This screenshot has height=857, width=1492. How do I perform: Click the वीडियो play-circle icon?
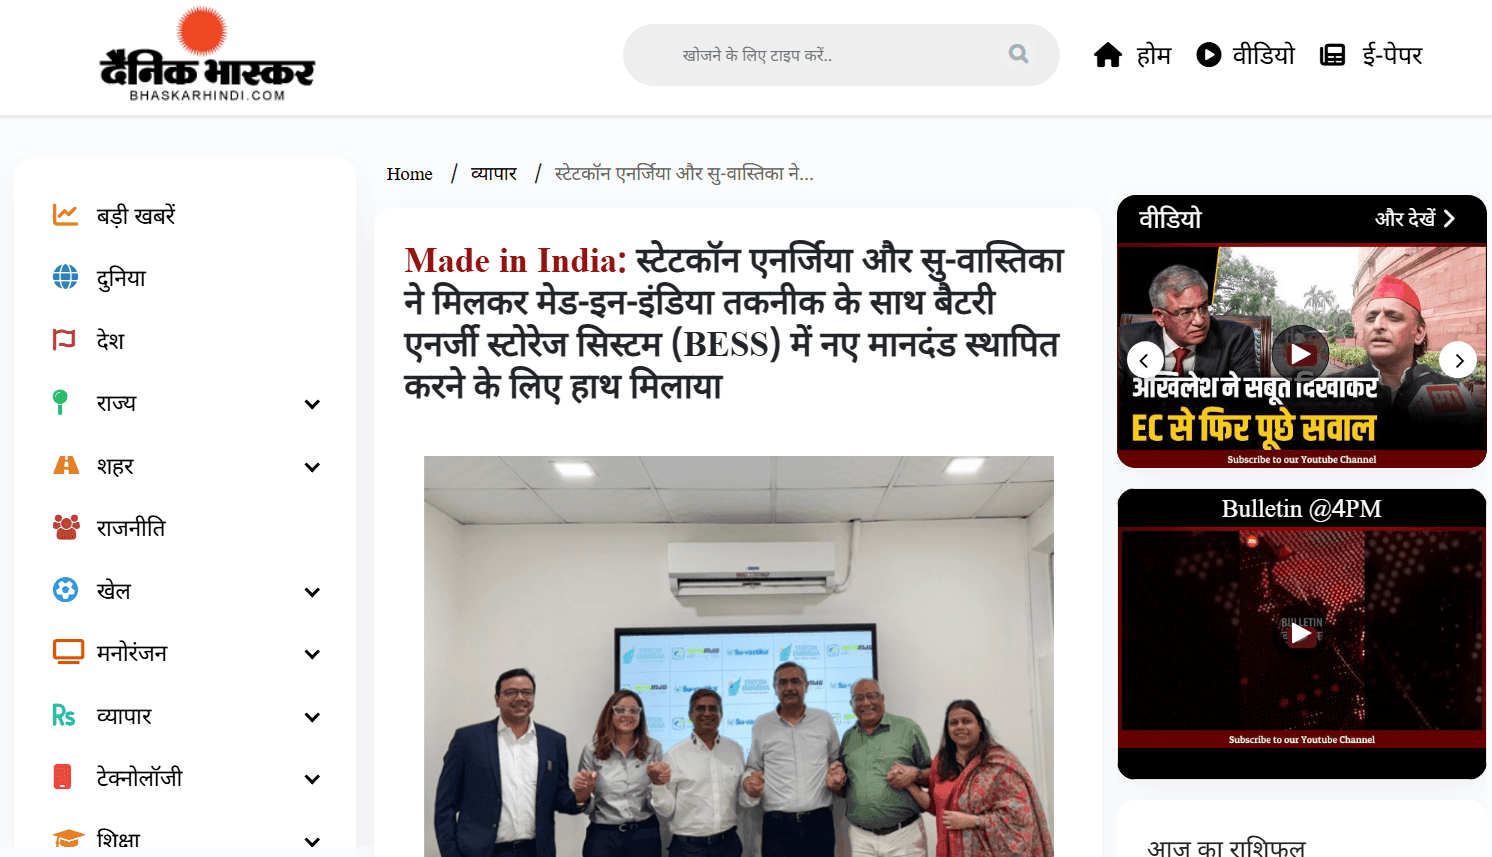click(x=1209, y=55)
